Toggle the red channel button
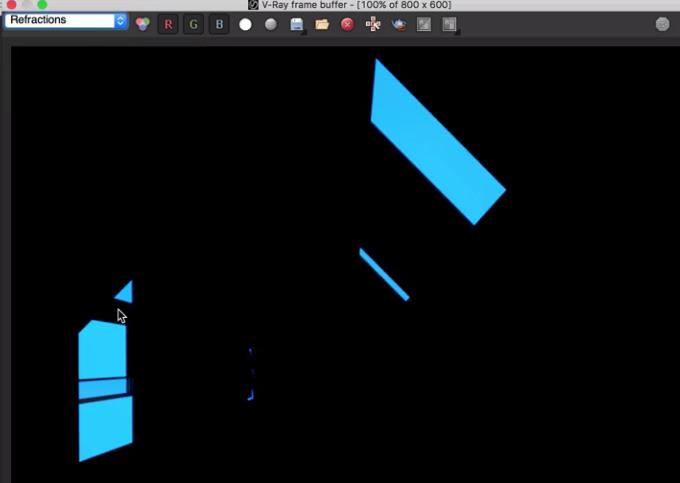This screenshot has width=680, height=483. pos(168,24)
